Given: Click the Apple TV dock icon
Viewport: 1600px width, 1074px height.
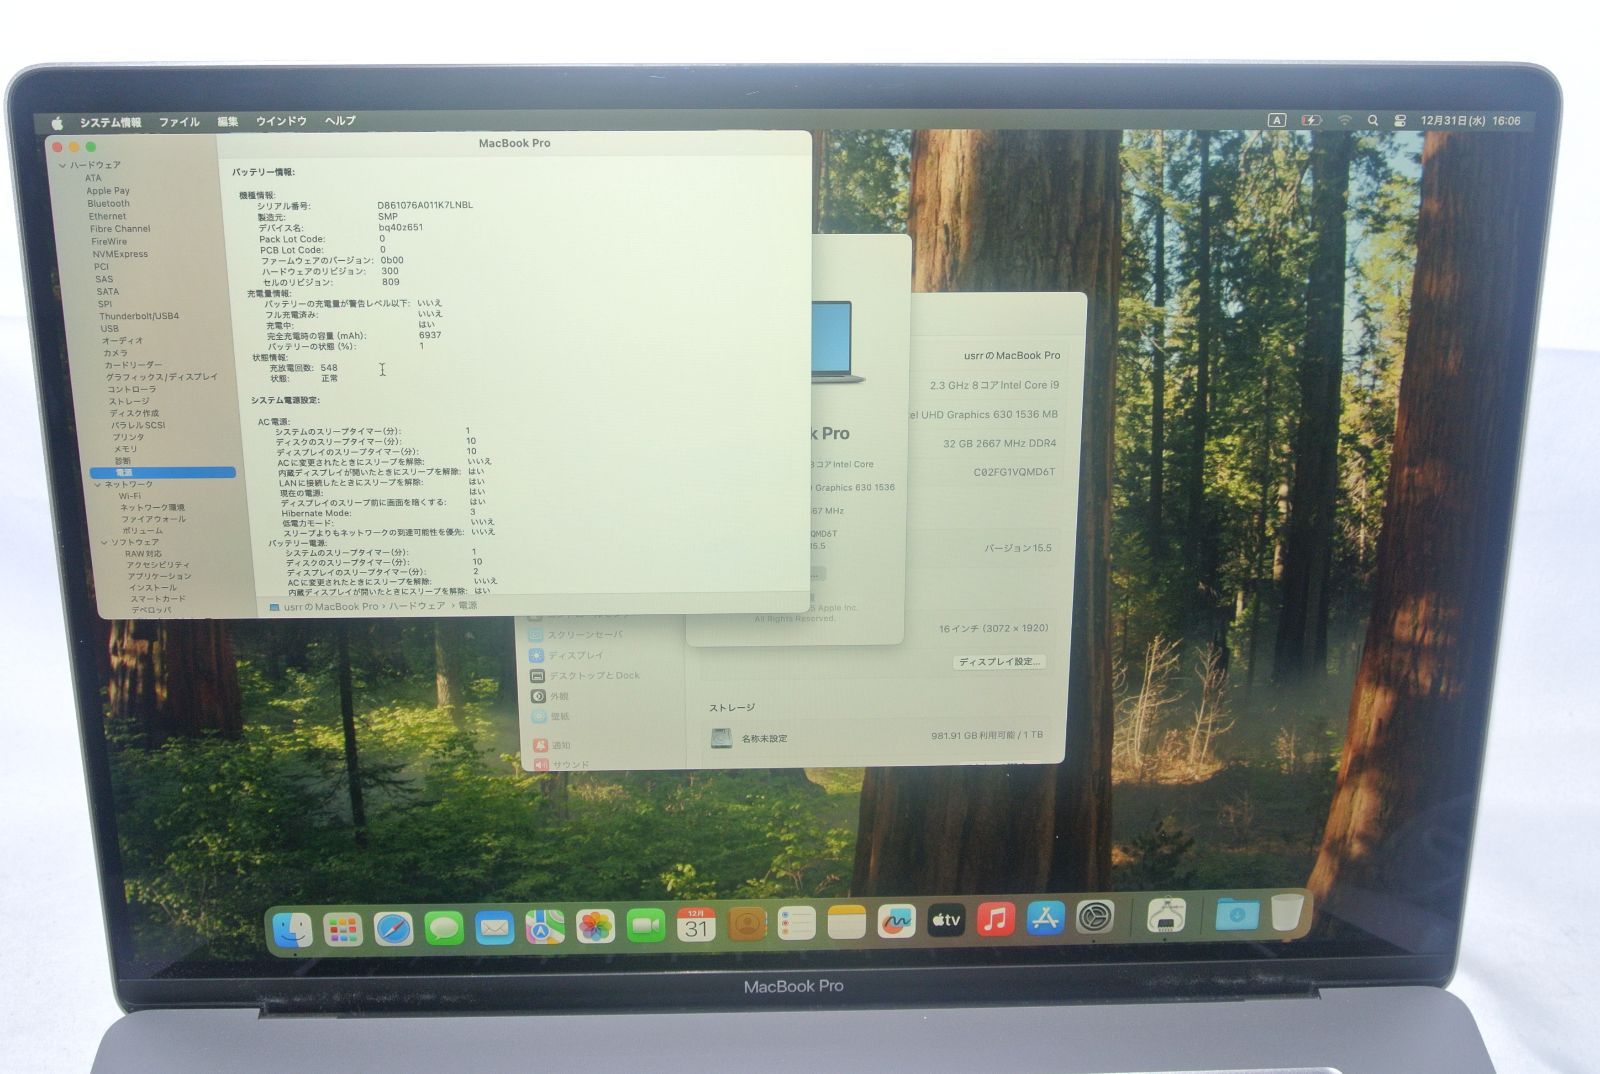Looking at the screenshot, I should tap(945, 920).
